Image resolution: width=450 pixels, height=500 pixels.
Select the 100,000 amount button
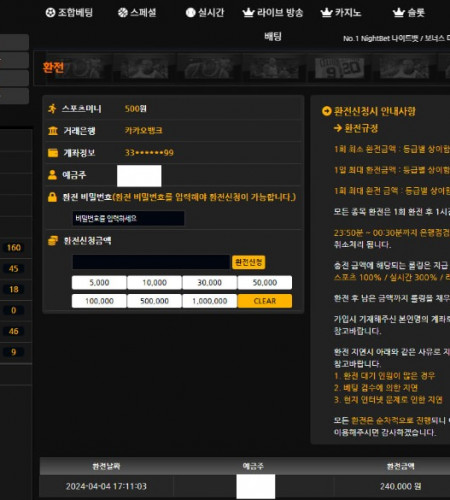pos(99,301)
